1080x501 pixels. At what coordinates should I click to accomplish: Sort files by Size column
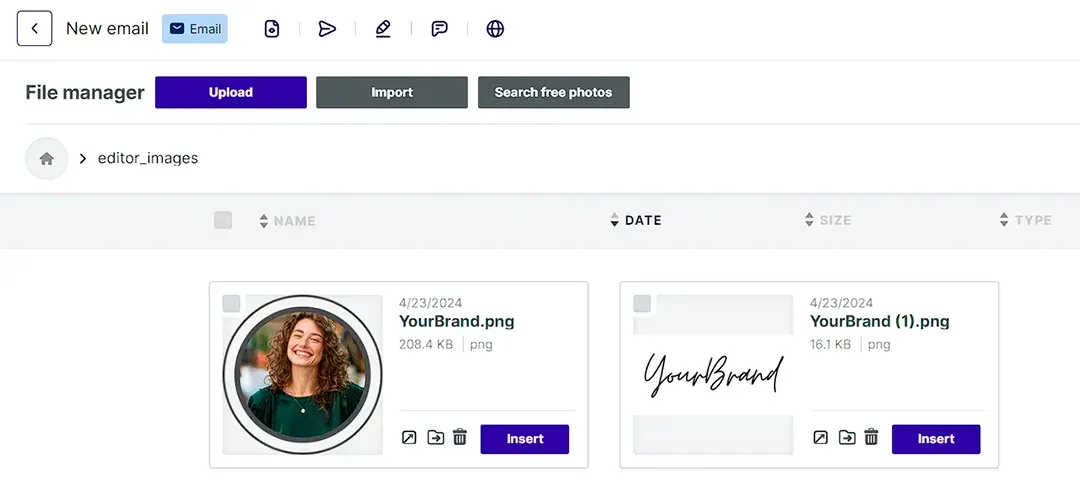(x=827, y=221)
